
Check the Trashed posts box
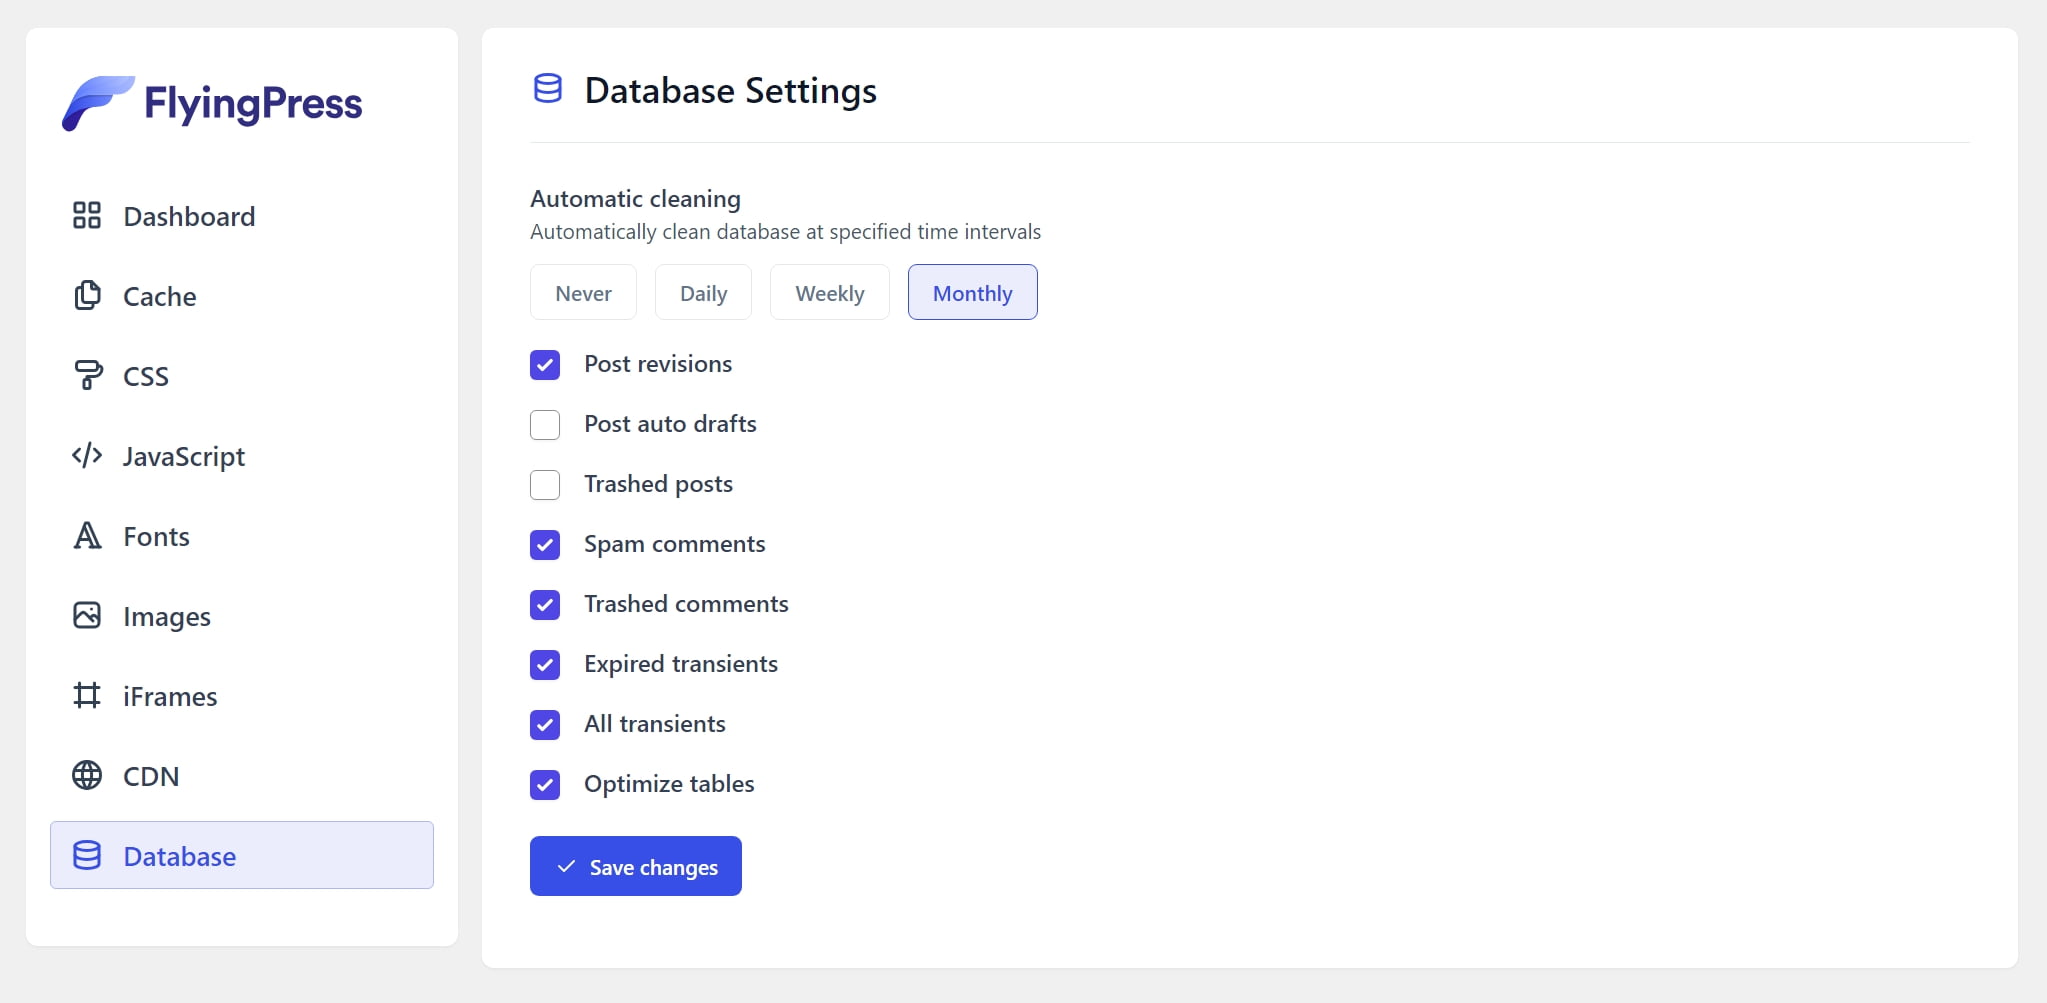click(x=545, y=485)
